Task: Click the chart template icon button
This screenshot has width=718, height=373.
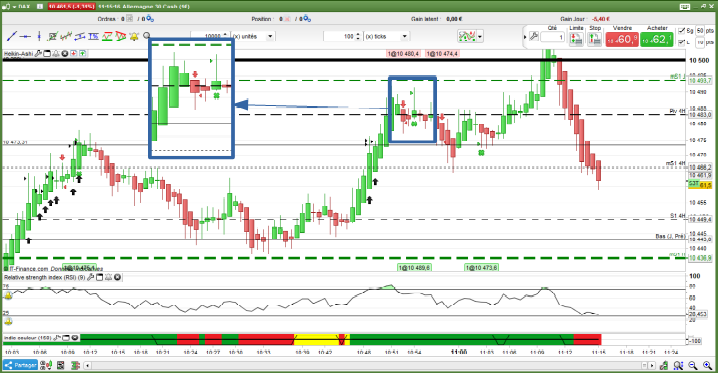Action: (467, 36)
